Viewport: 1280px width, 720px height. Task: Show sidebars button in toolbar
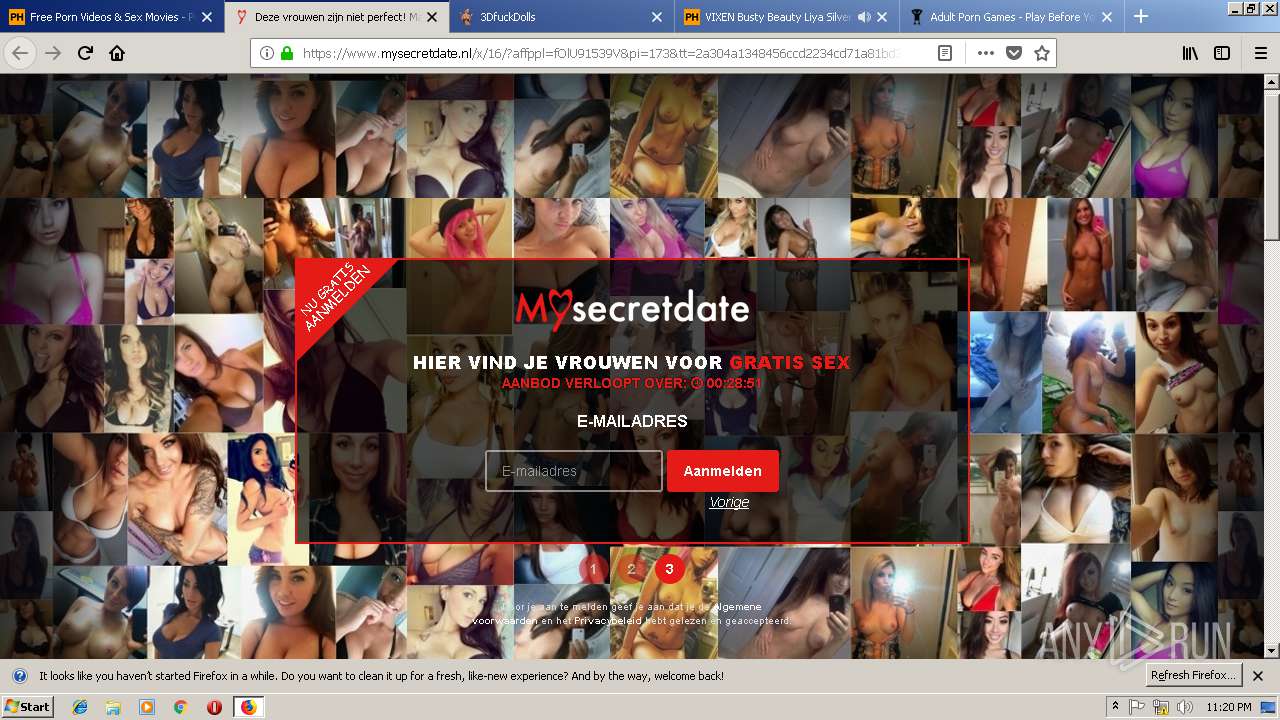coord(1222,53)
